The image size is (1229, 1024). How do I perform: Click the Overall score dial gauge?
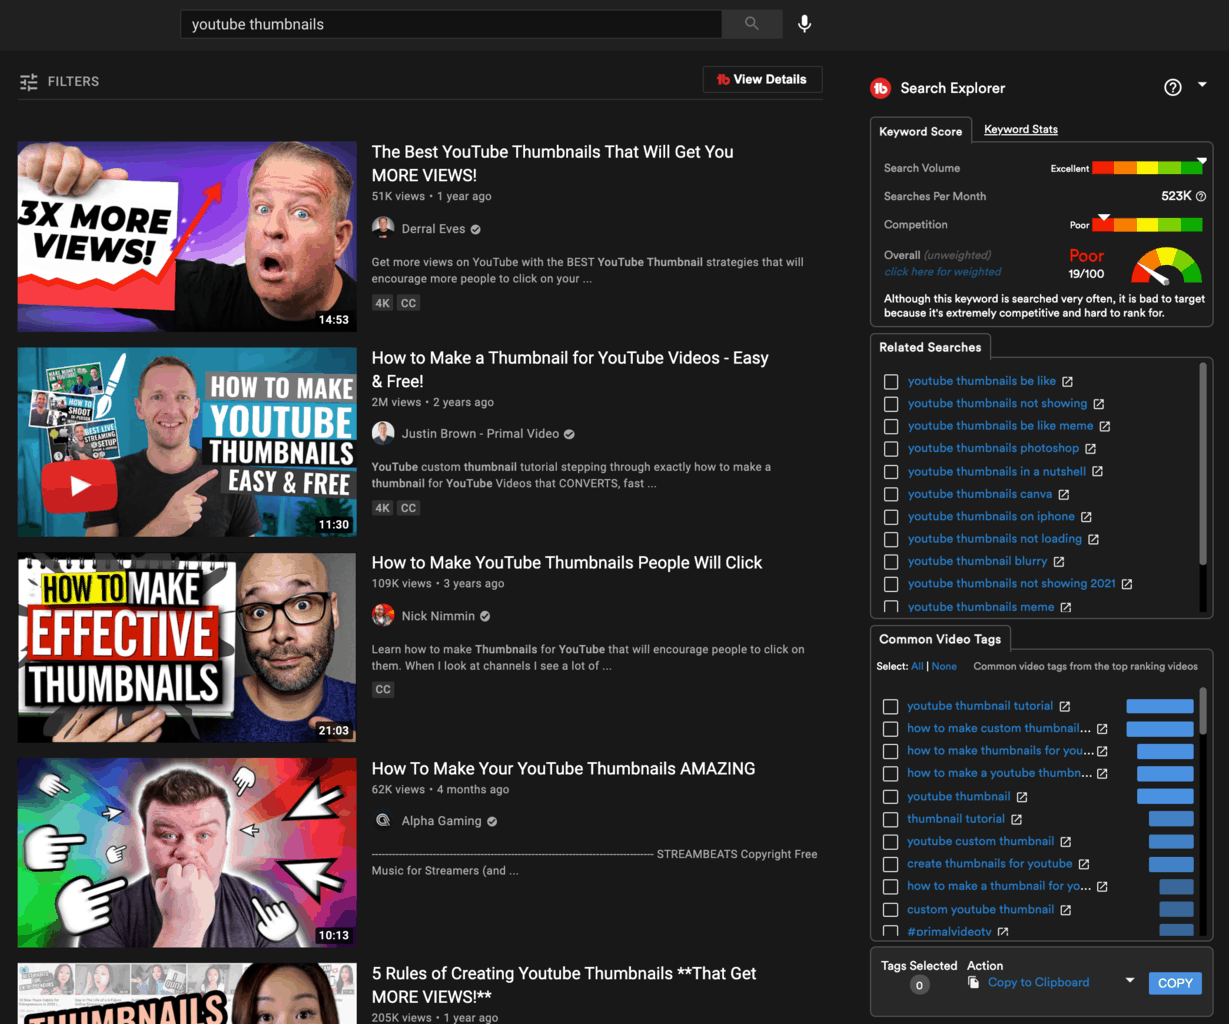point(1166,265)
